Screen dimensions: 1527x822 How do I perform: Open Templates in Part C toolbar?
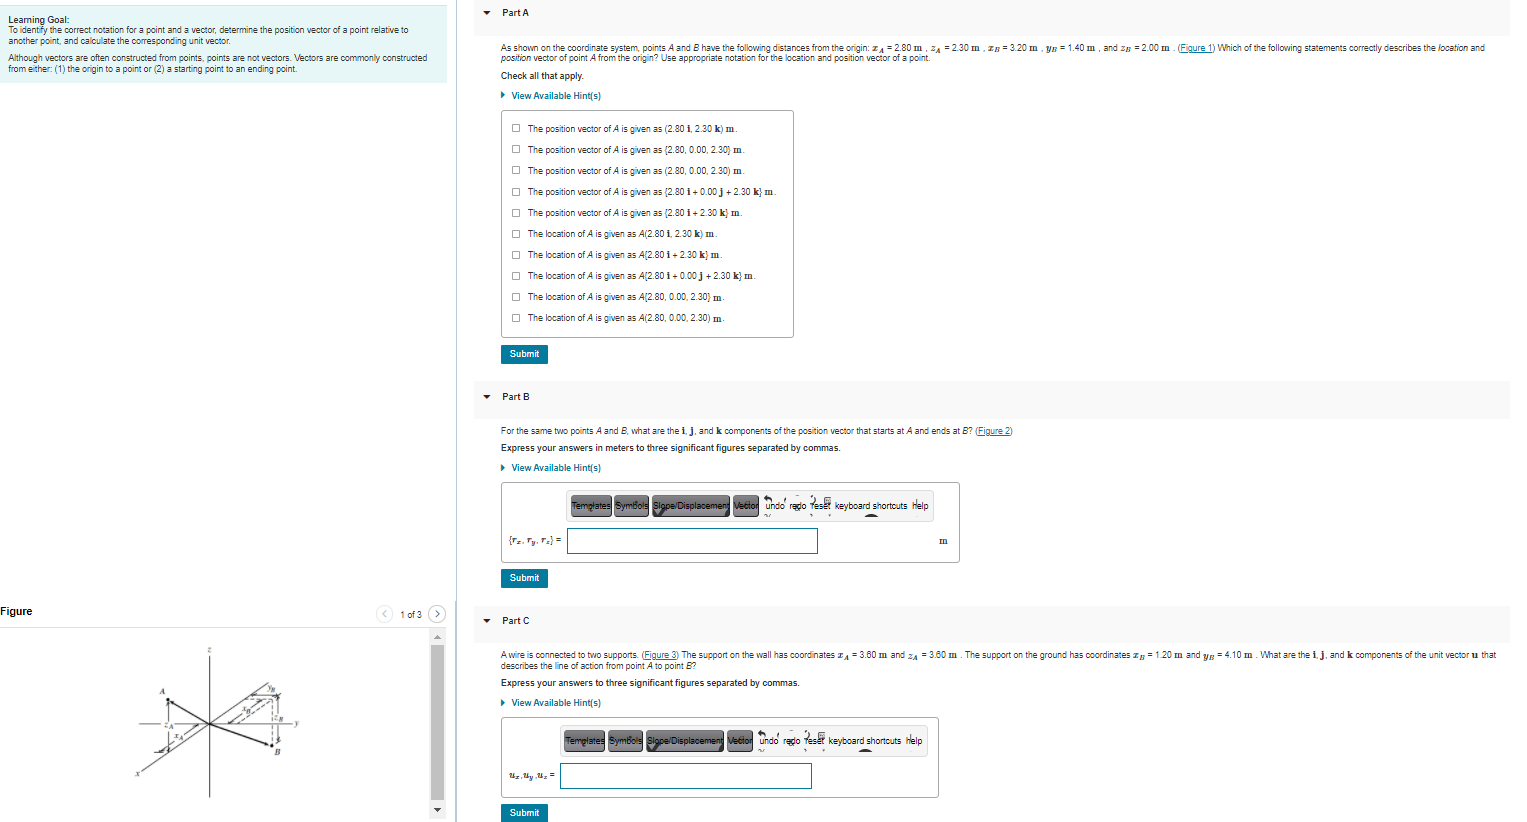tap(584, 741)
